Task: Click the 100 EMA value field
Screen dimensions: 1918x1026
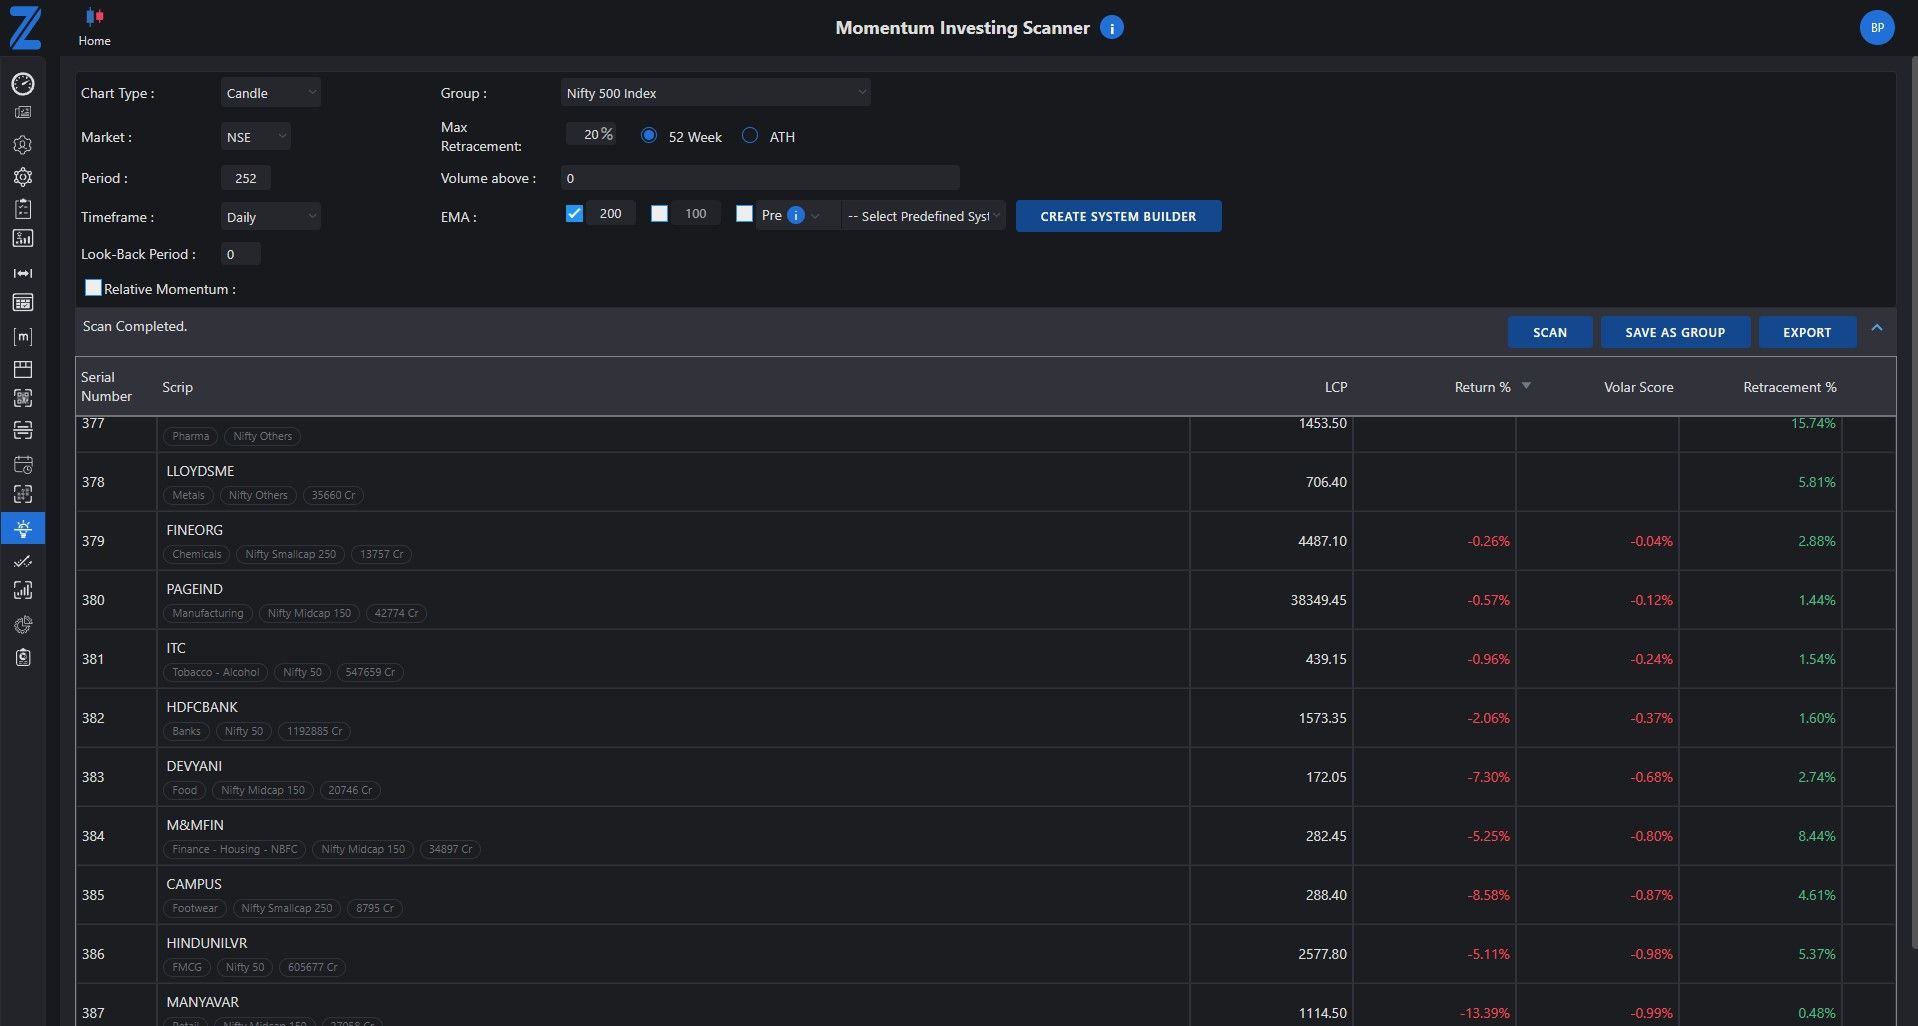Action: (x=696, y=213)
